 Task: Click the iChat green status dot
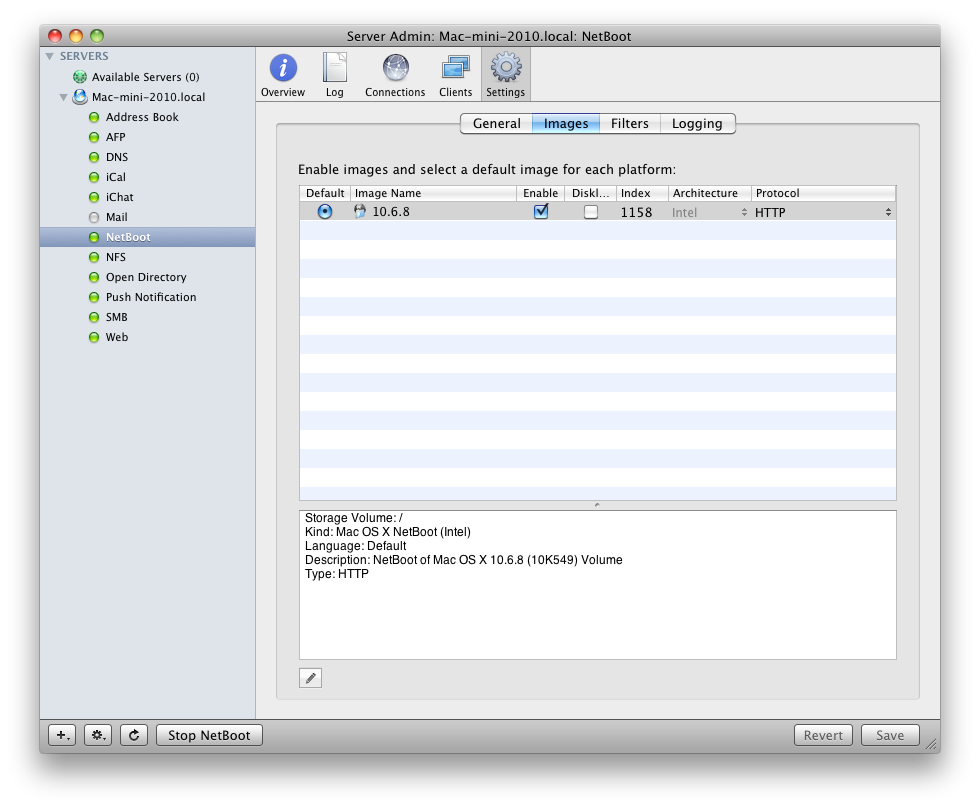pos(94,197)
